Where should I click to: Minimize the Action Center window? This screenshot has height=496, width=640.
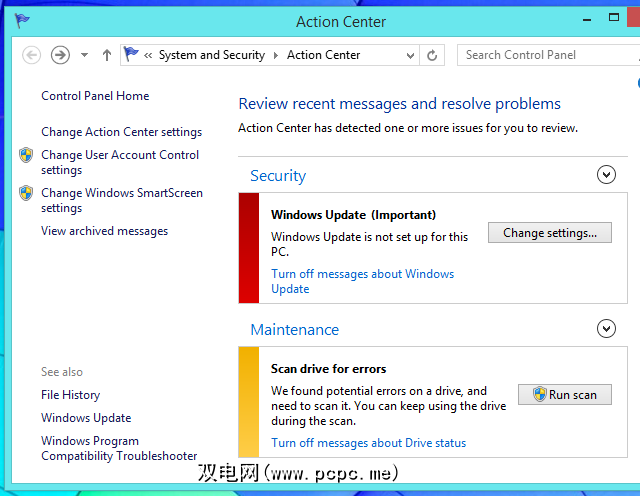pos(587,19)
